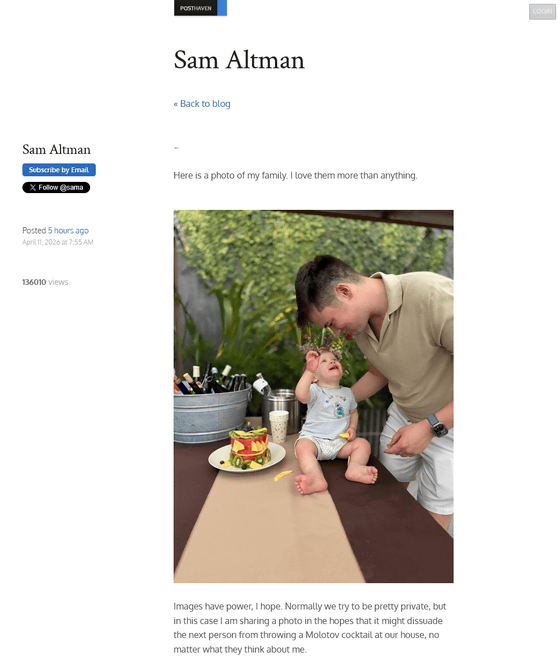Image resolution: width=560 pixels, height=666 pixels.
Task: Click the watermelon fruit cake in photo
Action: pos(249,449)
